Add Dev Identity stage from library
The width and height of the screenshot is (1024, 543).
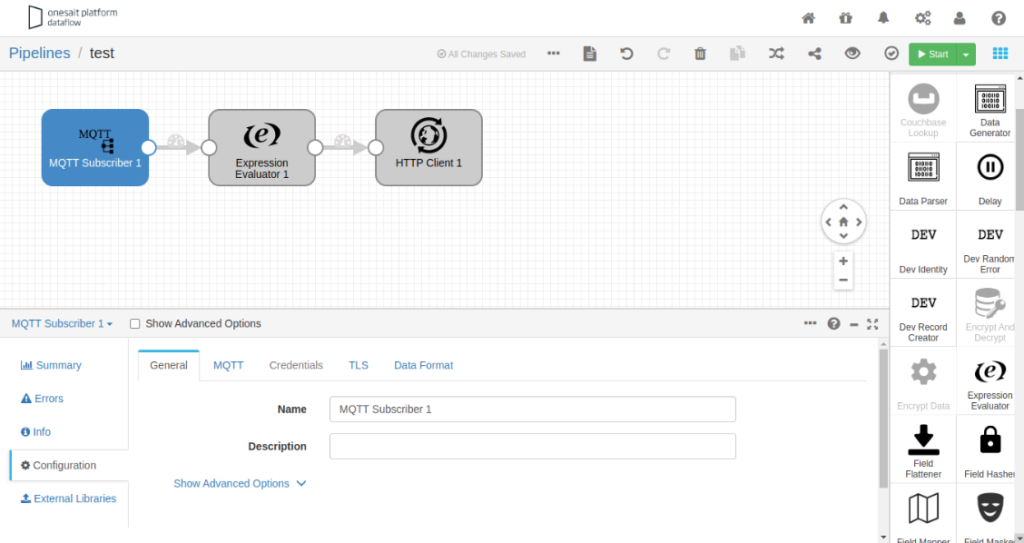(923, 245)
